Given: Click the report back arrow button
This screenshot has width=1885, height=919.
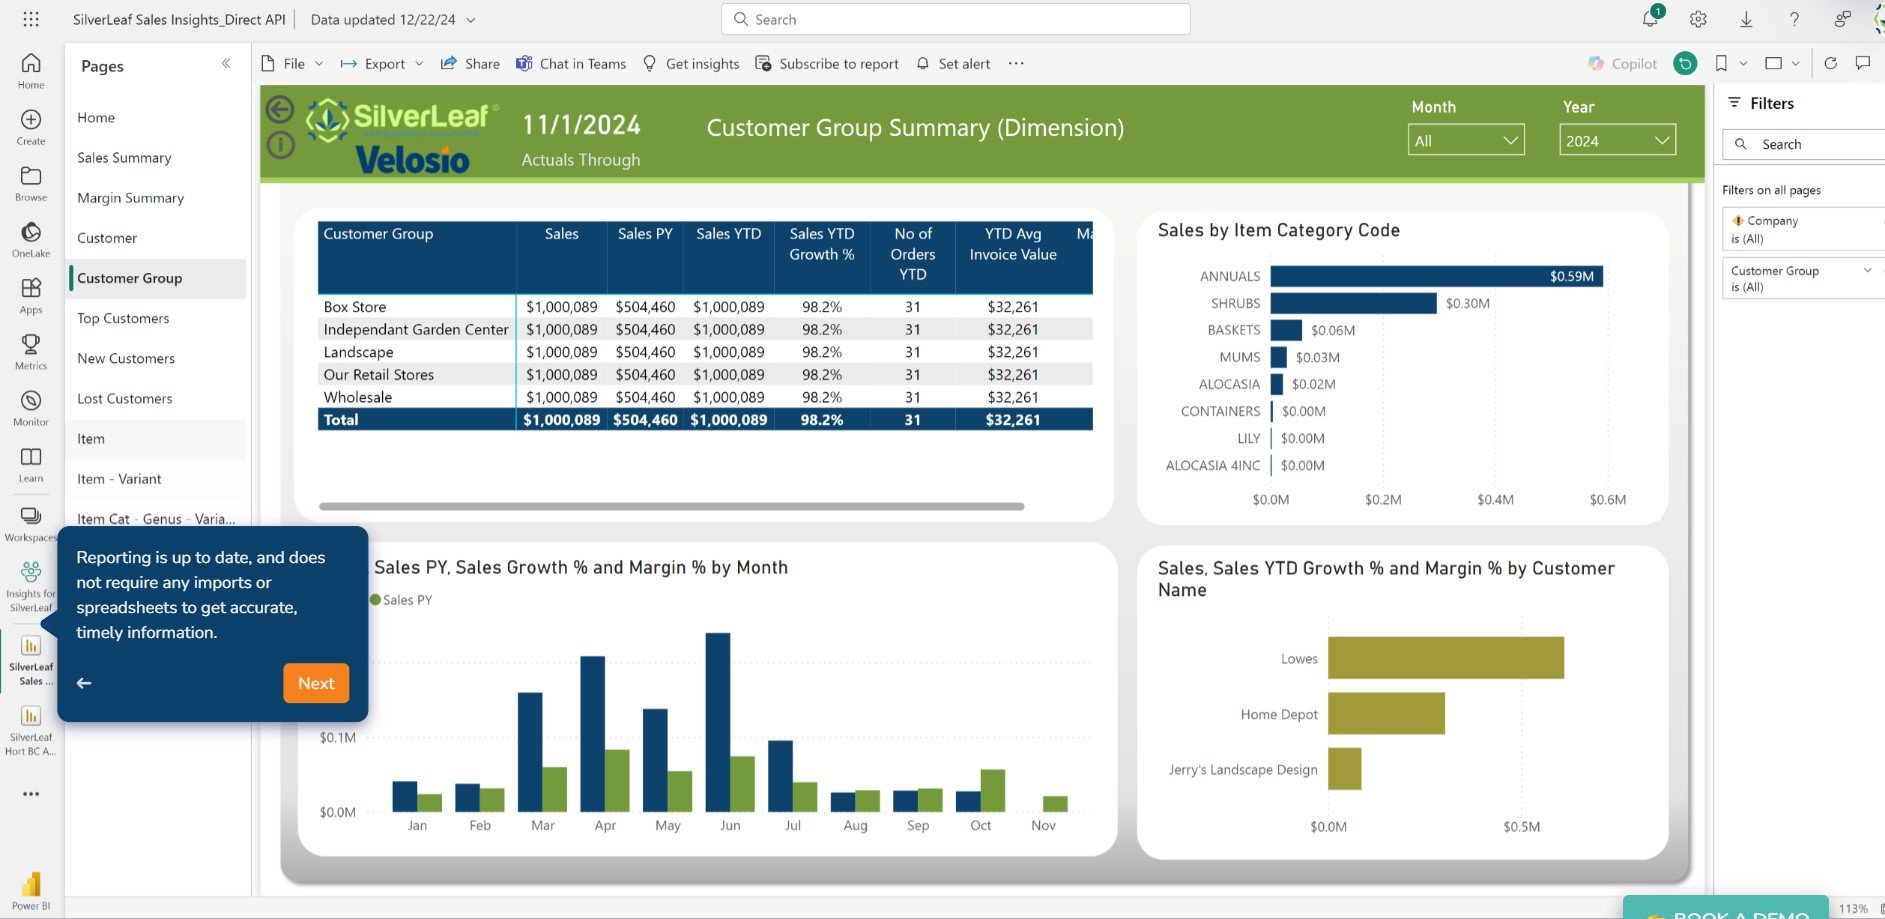Looking at the screenshot, I should 280,109.
